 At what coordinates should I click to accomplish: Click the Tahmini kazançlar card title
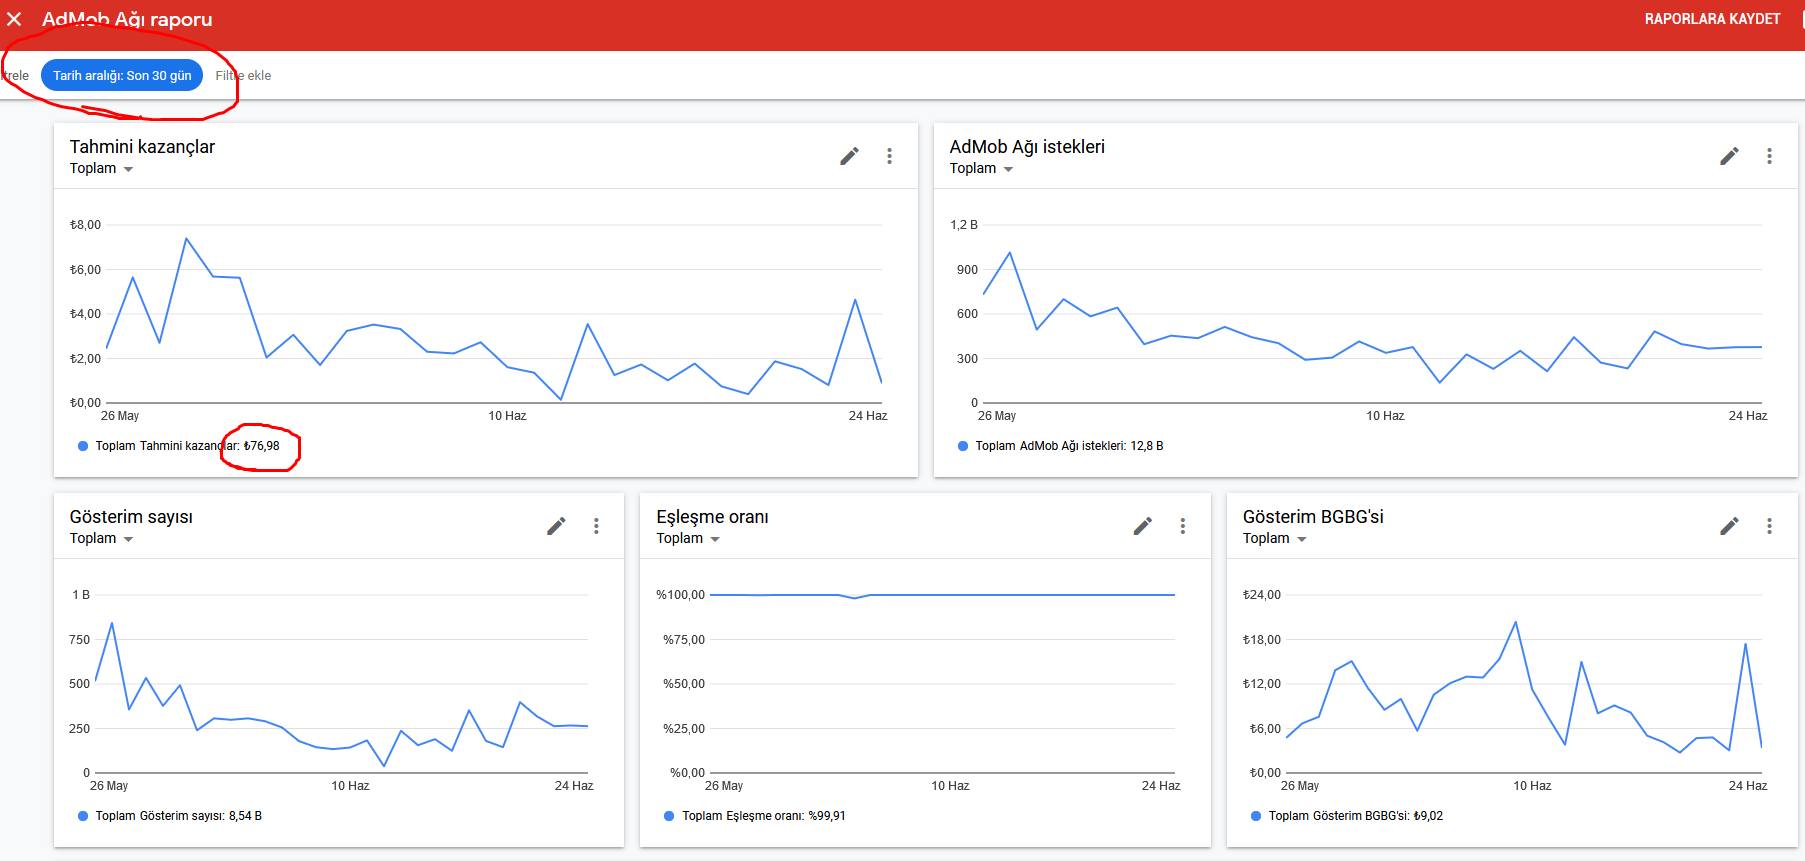point(142,147)
